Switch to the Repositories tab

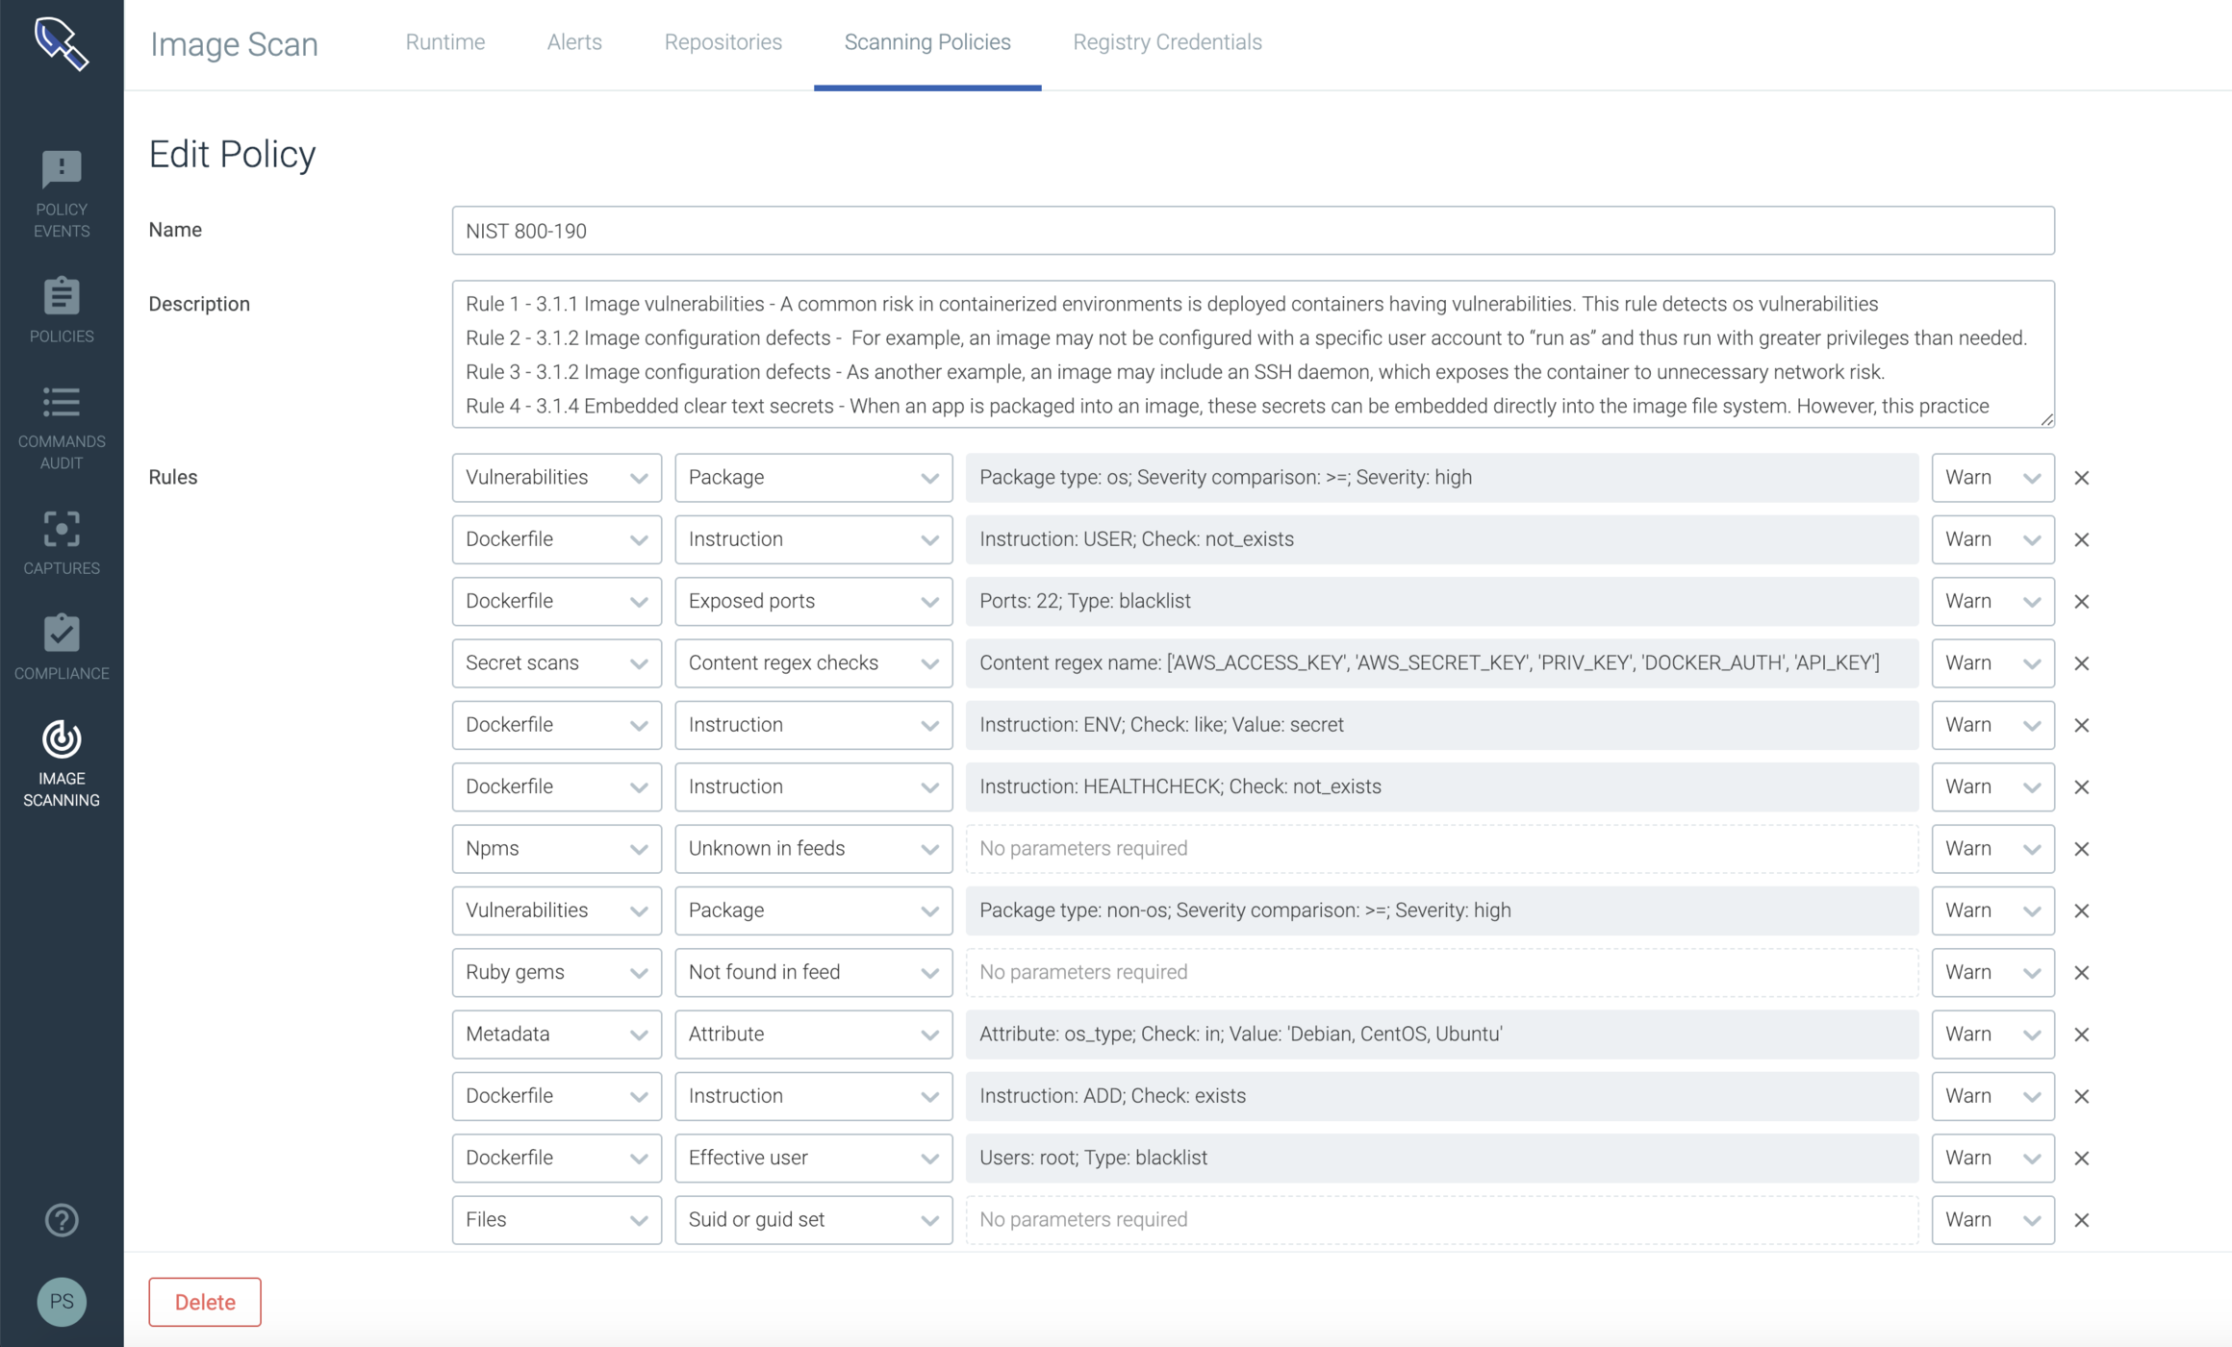coord(723,42)
